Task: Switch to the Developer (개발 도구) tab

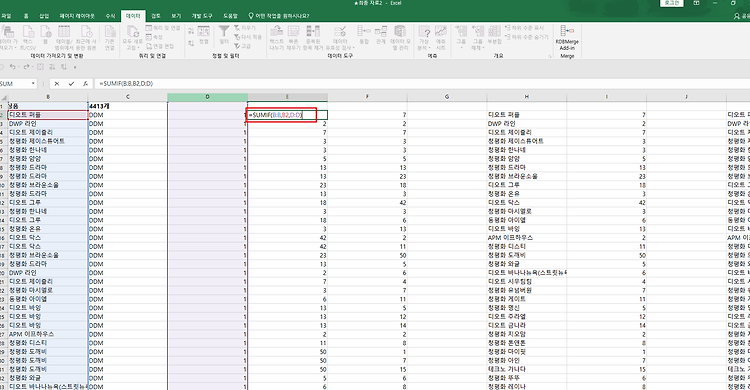Action: [202, 16]
